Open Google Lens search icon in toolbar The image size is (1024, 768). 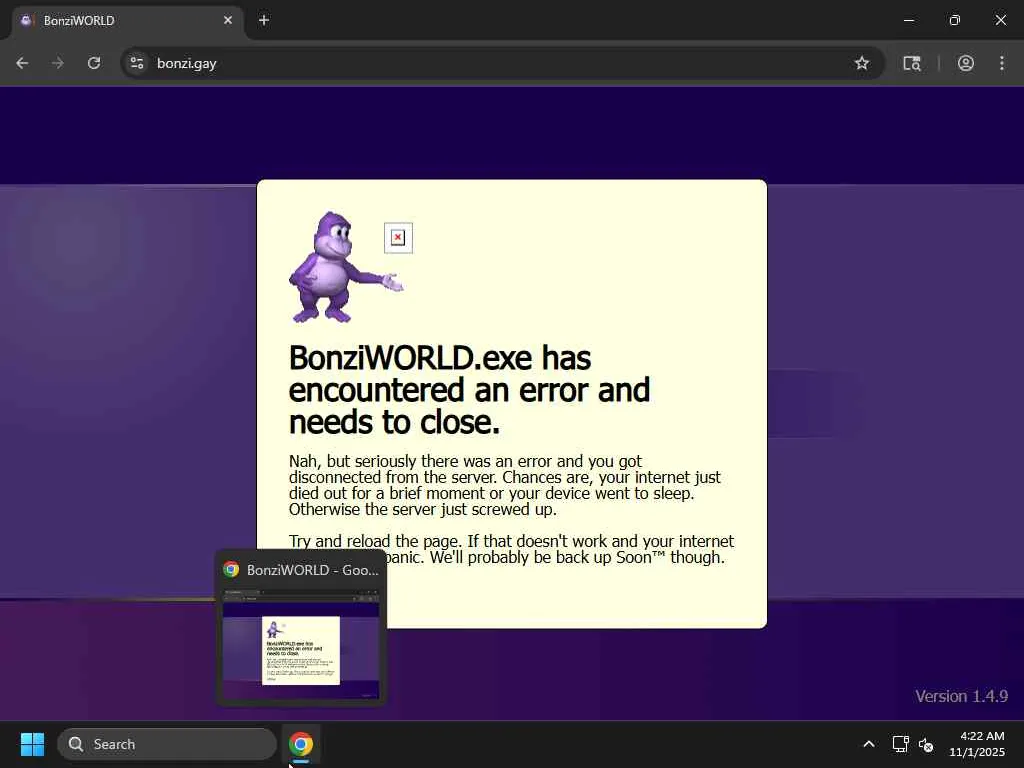tap(912, 63)
